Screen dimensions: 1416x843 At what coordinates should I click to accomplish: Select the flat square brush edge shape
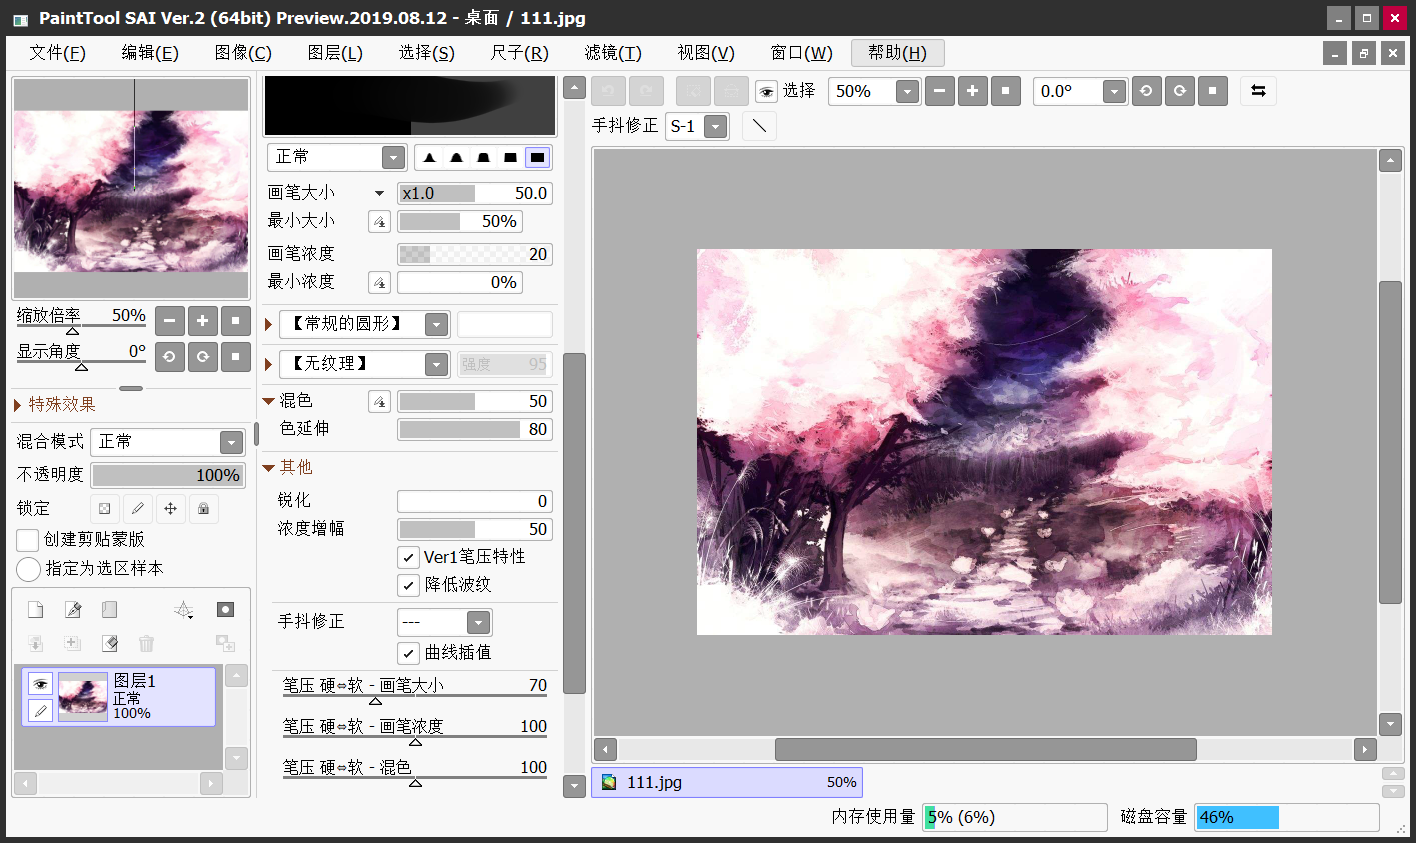pyautogui.click(x=538, y=157)
